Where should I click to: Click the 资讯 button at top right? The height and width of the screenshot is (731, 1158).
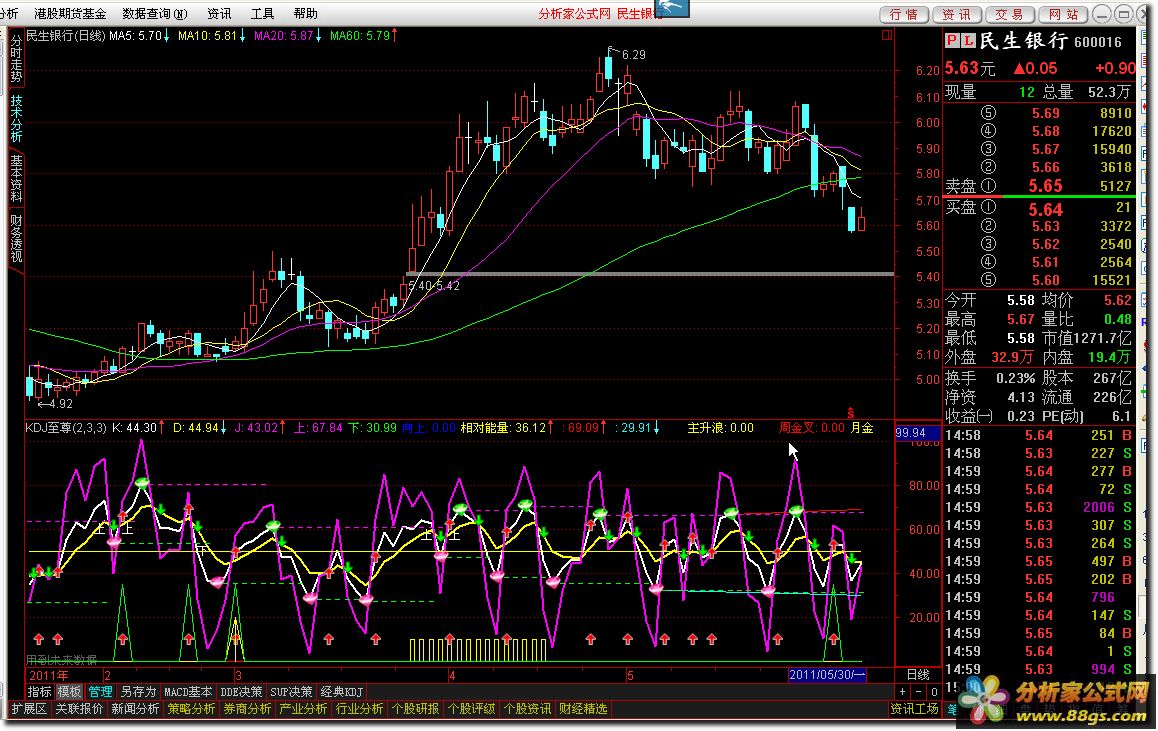tap(956, 14)
